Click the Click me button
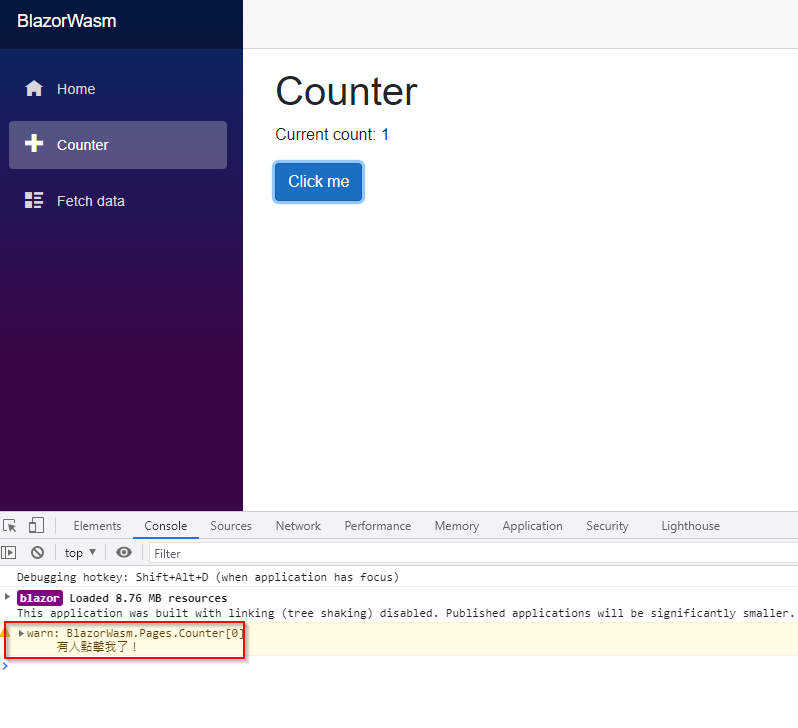This screenshot has width=798, height=728. (x=319, y=182)
